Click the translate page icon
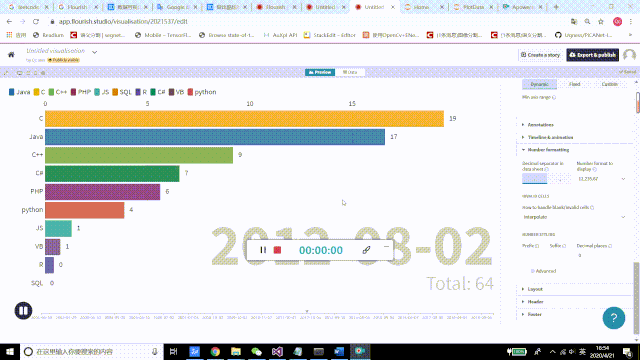This screenshot has height=360, width=640. tap(574, 22)
